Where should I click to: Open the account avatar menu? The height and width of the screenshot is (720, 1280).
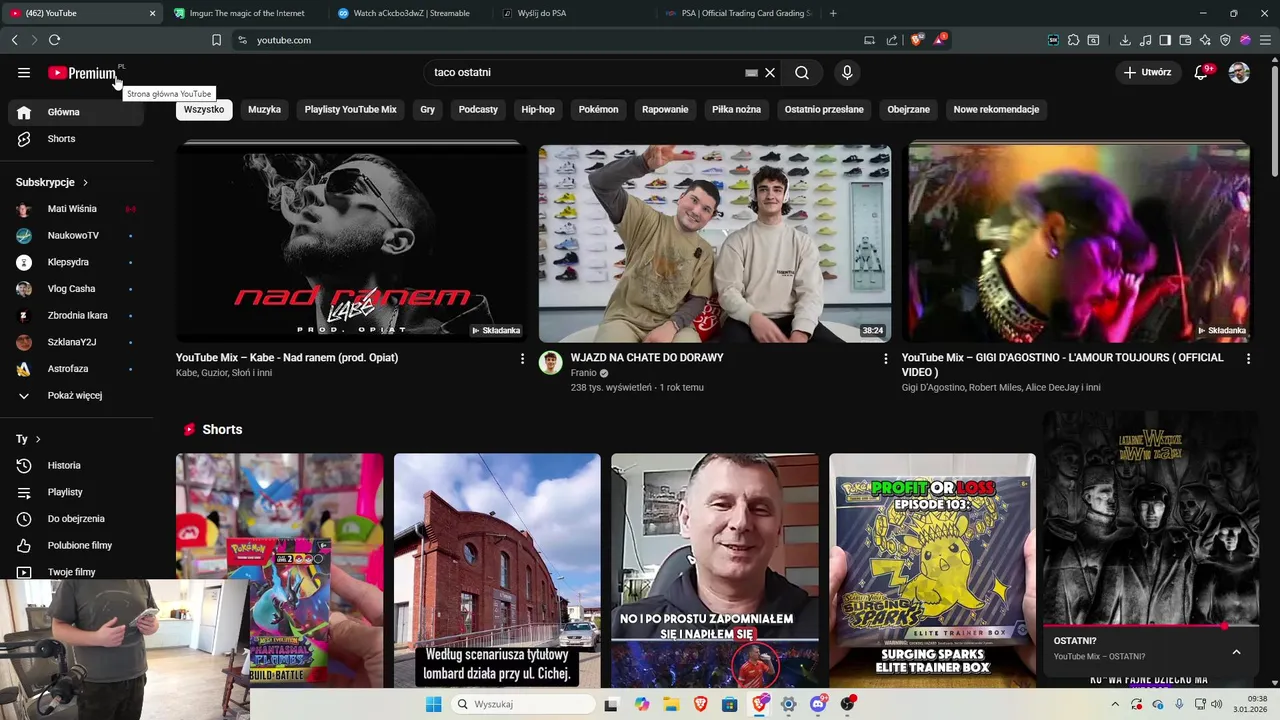(1239, 72)
